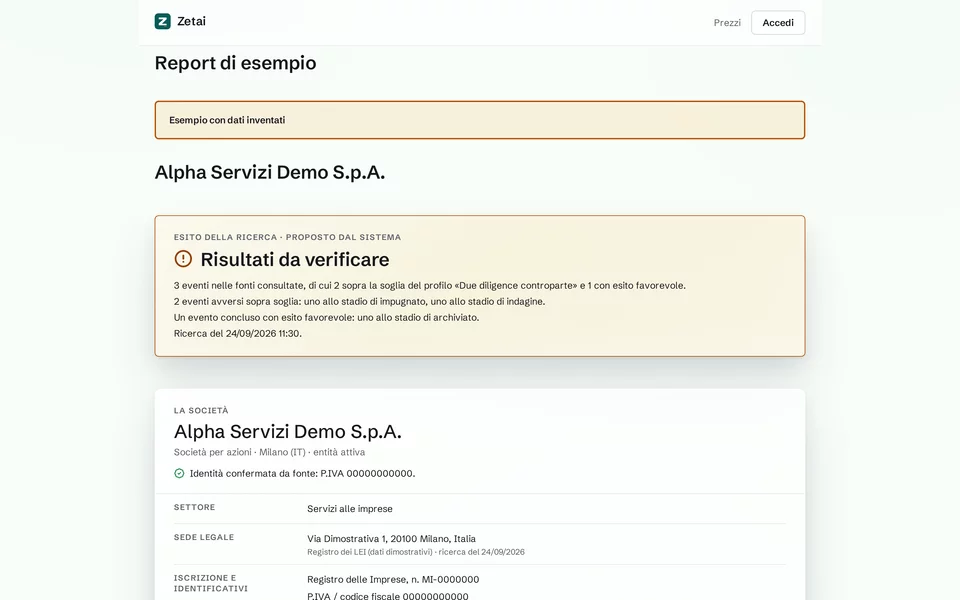
Task: Click the Report di esempio heading
Action: [235, 63]
